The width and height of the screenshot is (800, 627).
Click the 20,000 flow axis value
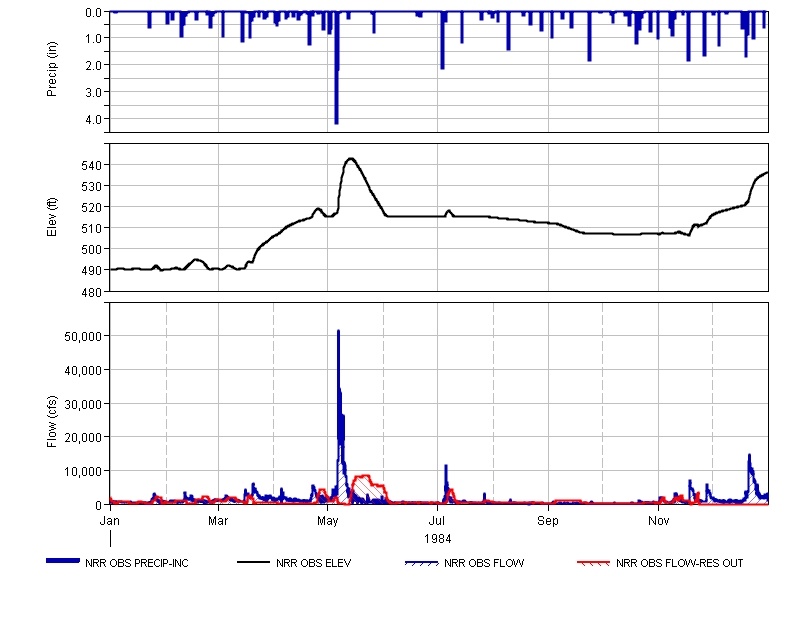coord(83,438)
